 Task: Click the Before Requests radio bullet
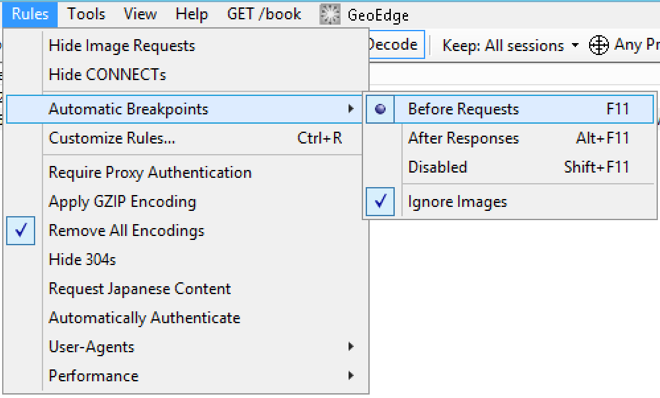380,109
